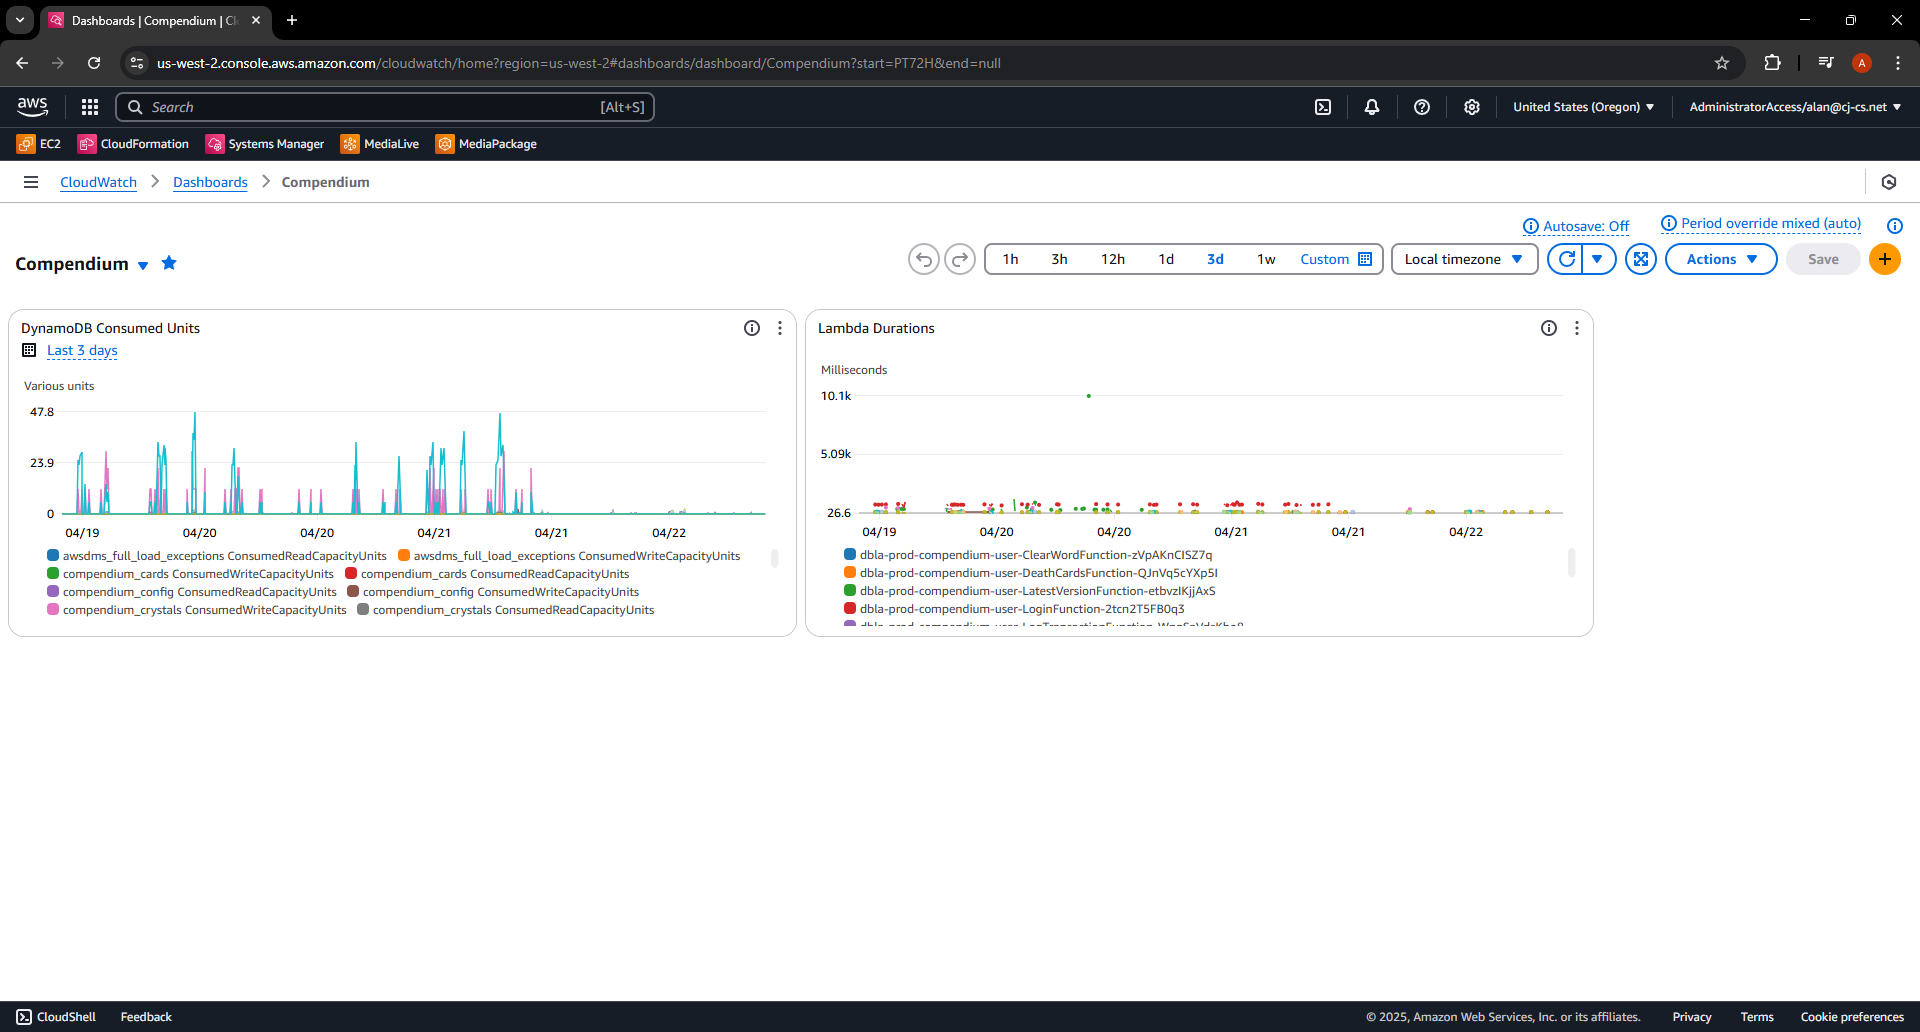This screenshot has height=1032, width=1920.
Task: Reload the browser page
Action: (x=94, y=63)
